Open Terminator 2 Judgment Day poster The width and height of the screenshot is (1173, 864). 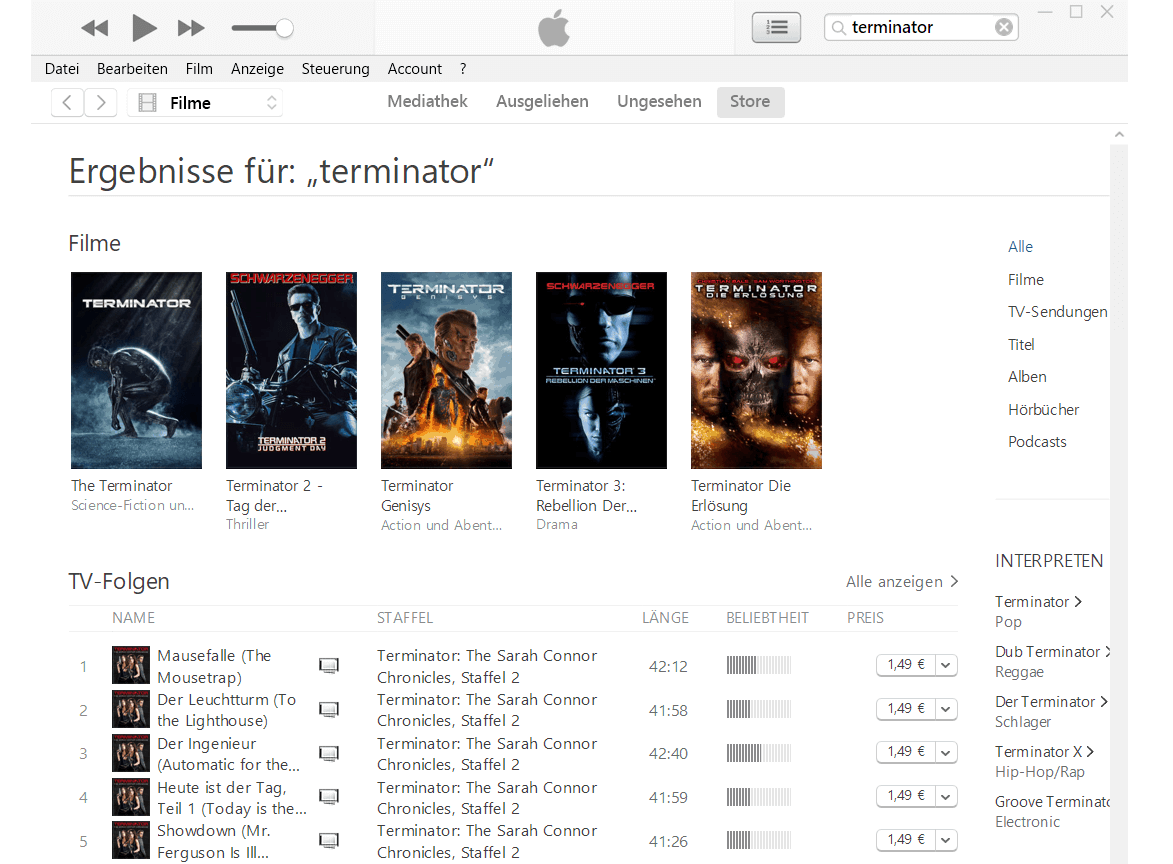[291, 370]
